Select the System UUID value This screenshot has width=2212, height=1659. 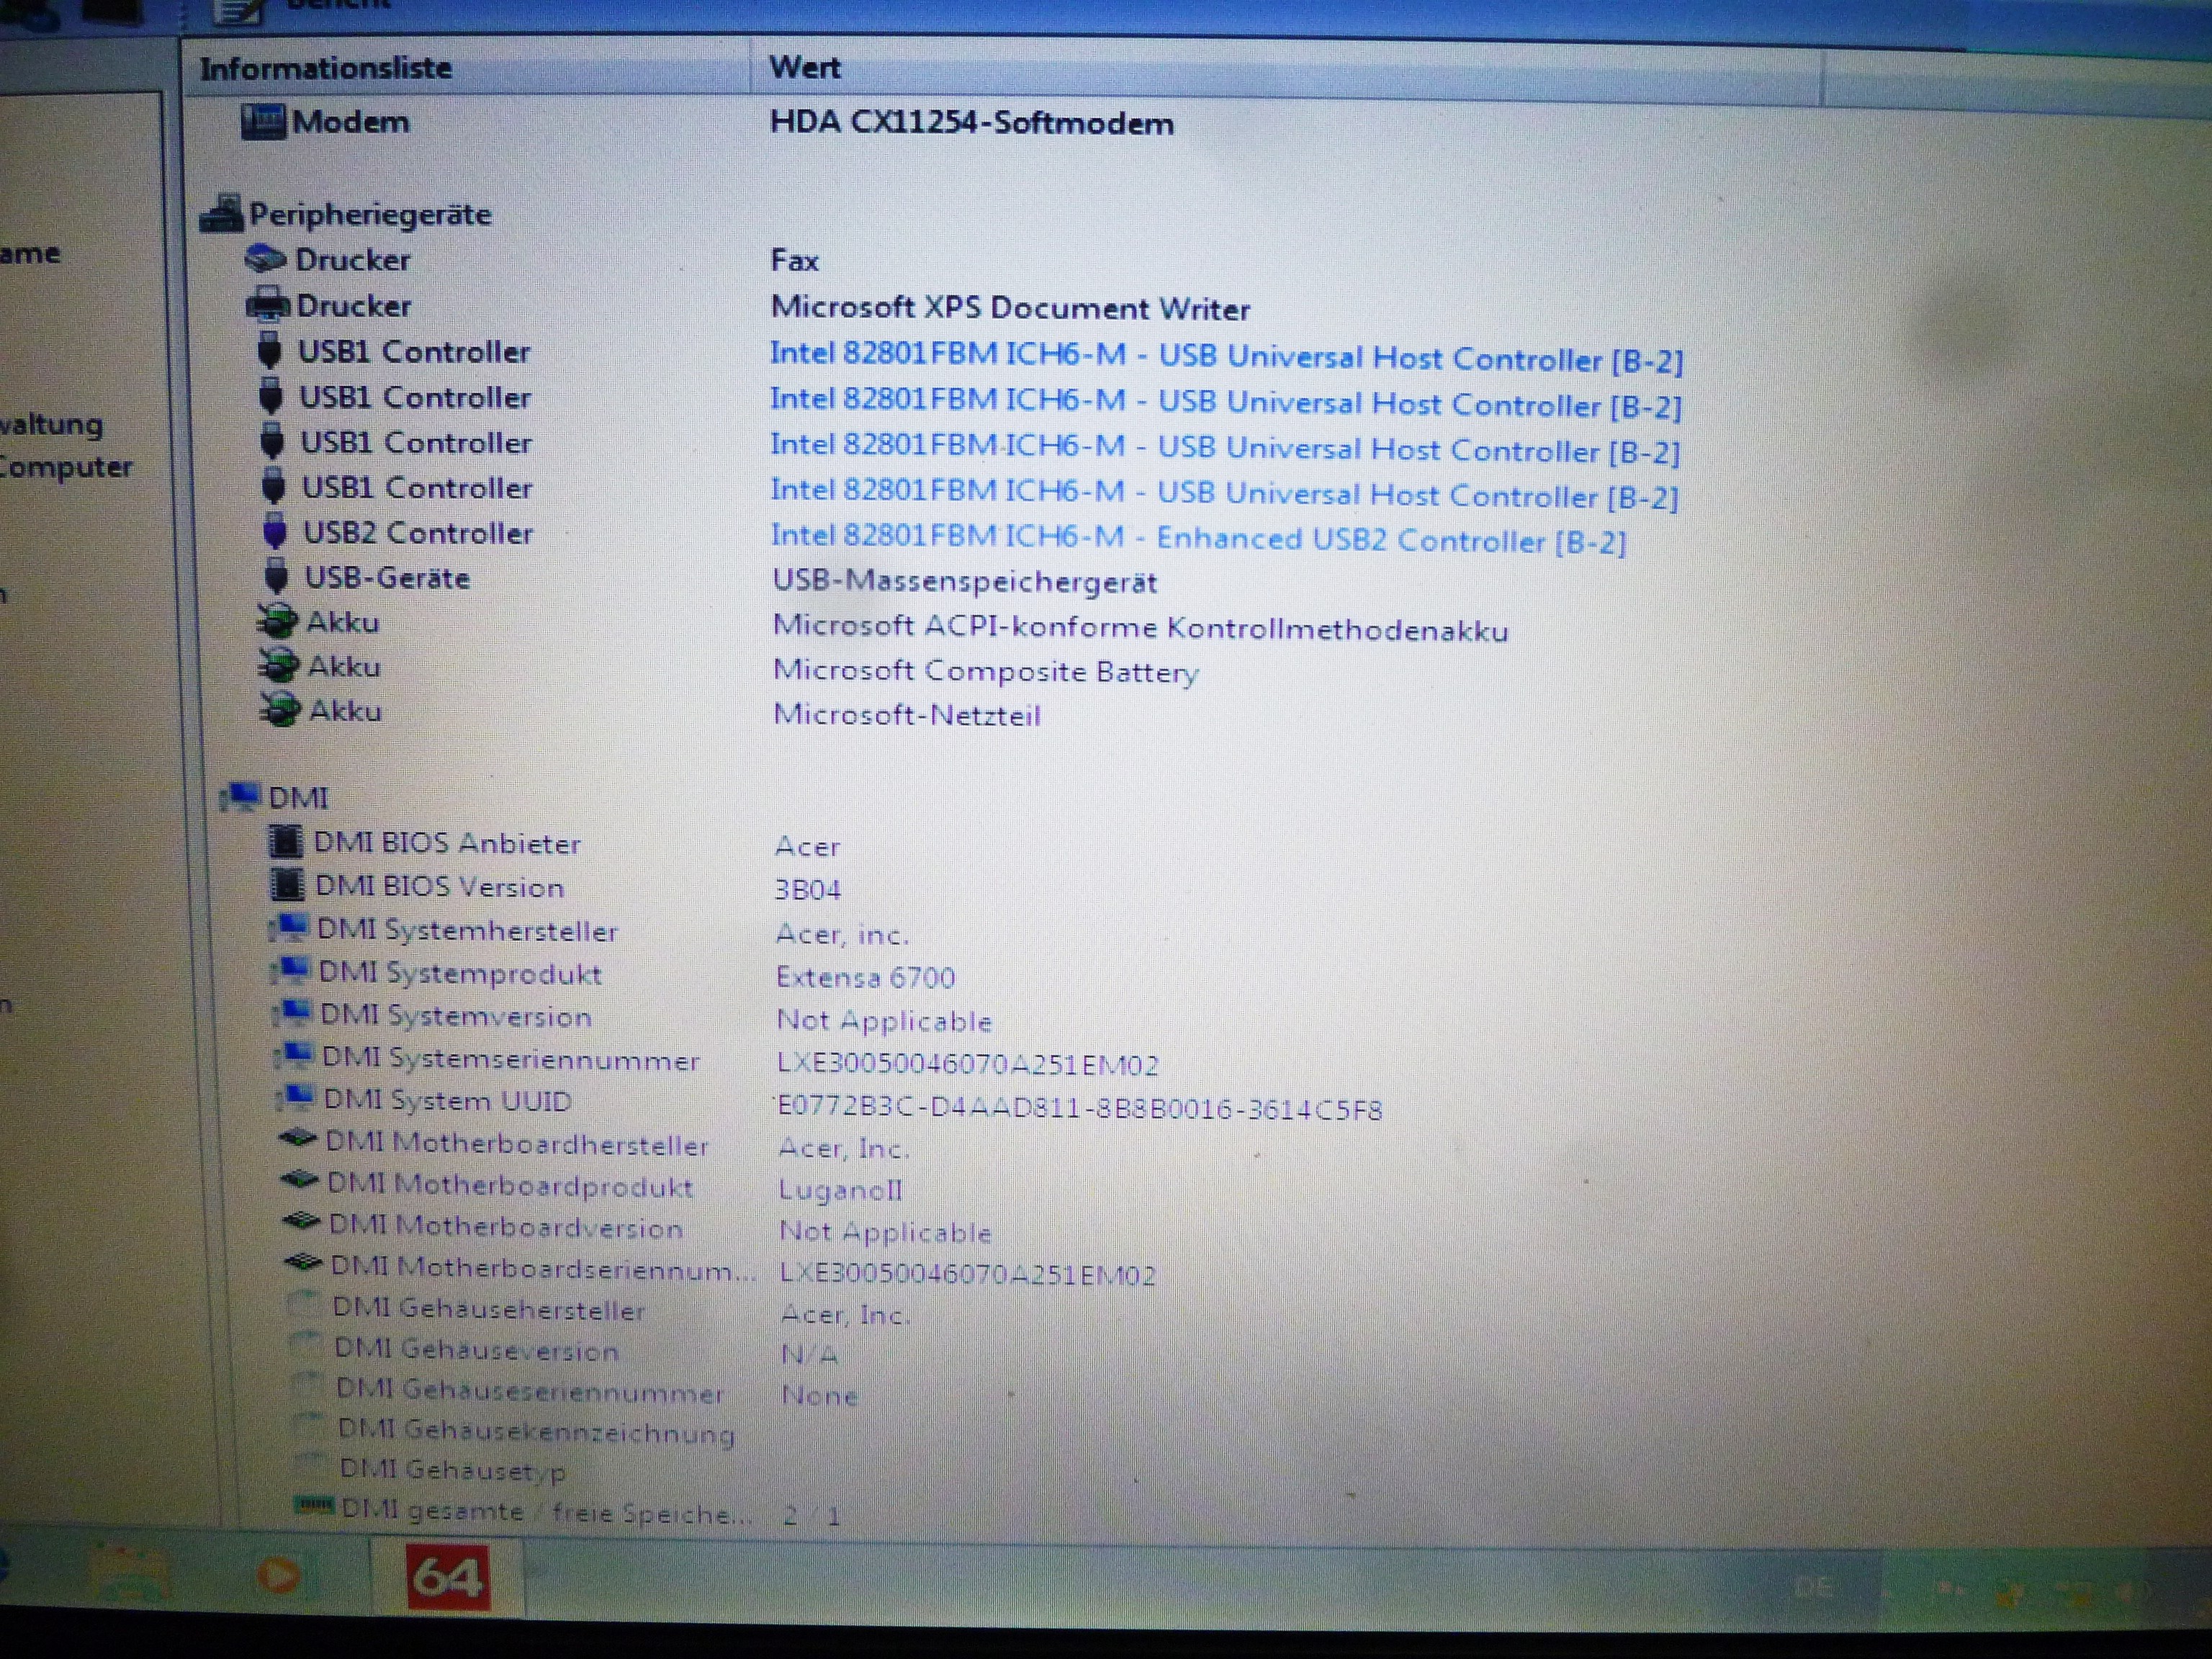tap(1080, 1109)
